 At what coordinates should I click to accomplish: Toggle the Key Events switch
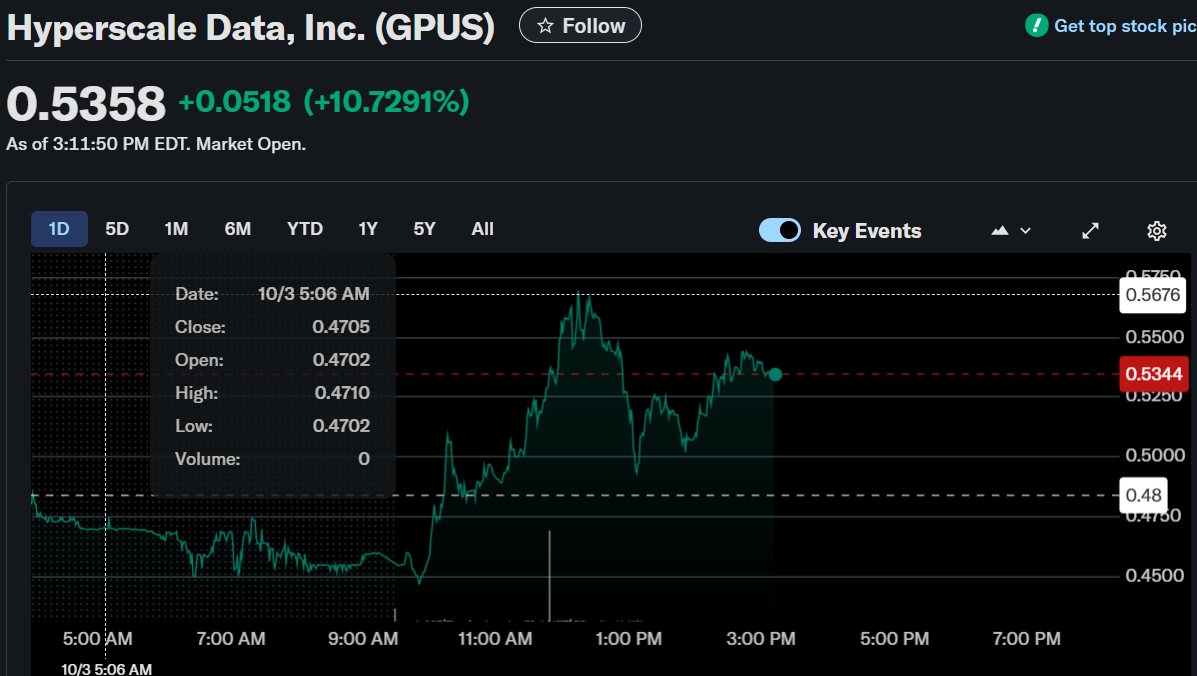(780, 231)
